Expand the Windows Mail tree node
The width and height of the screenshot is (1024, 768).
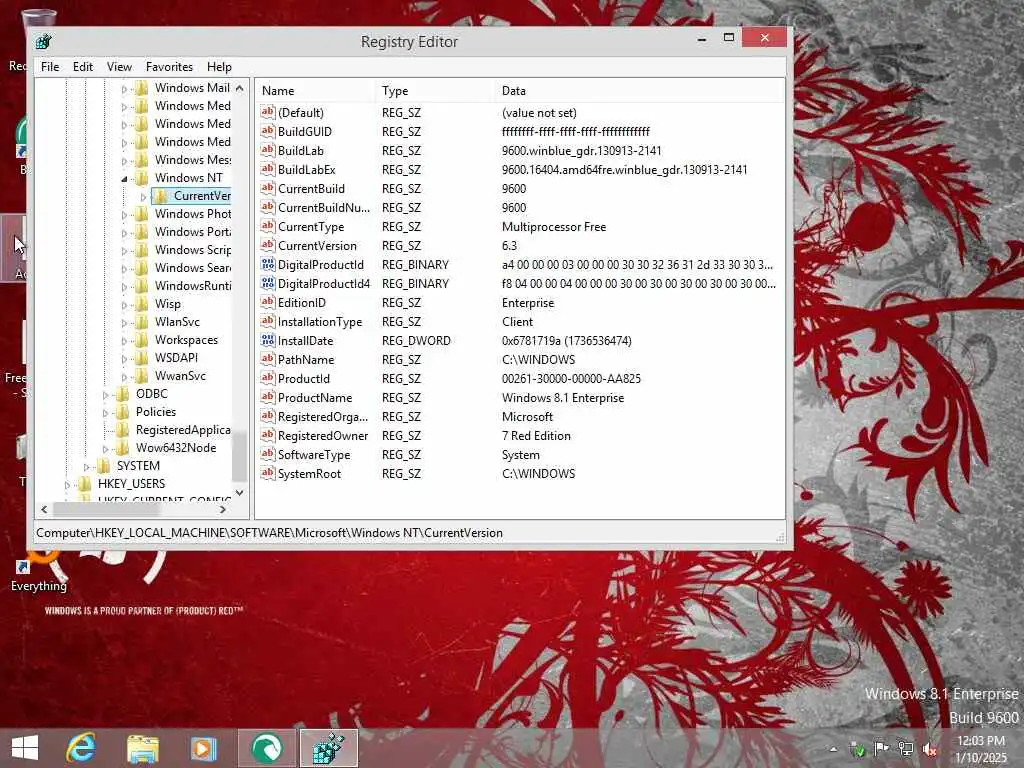[x=124, y=88]
